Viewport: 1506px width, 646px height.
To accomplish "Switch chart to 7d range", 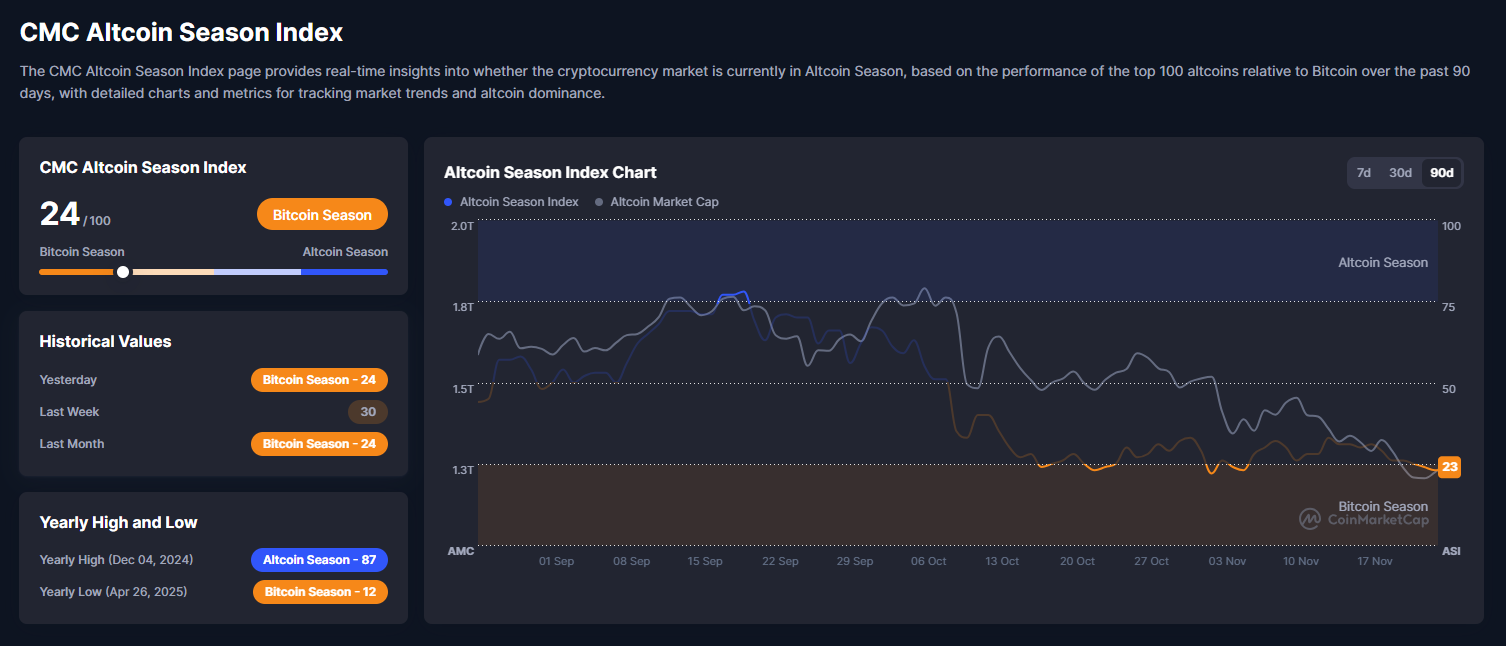I will click(x=1364, y=173).
